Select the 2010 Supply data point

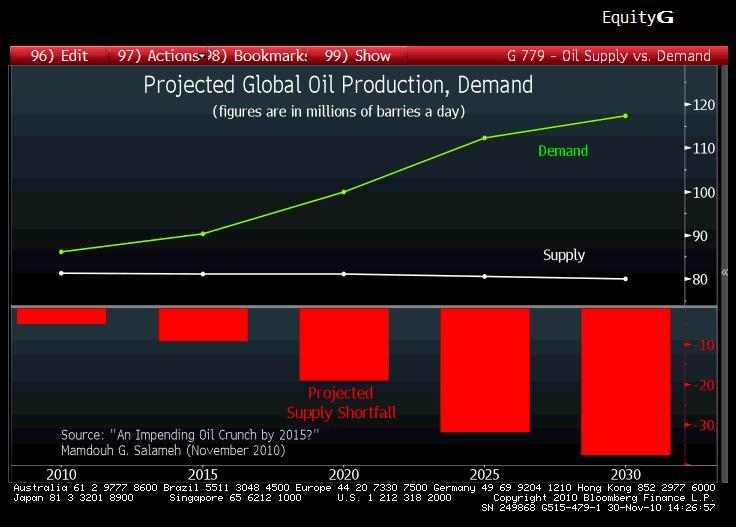61,273
